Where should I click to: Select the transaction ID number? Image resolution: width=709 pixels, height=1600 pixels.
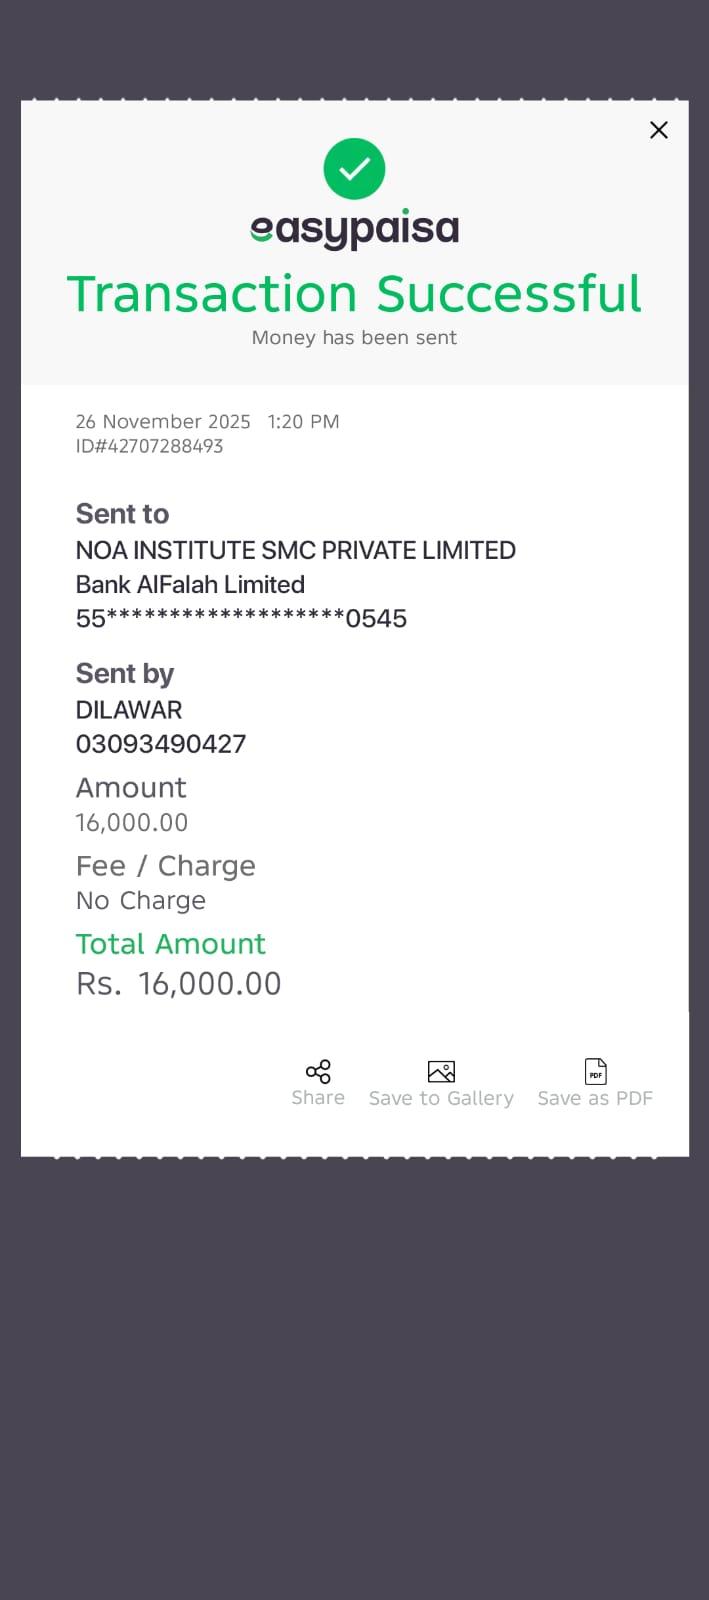[x=149, y=446]
